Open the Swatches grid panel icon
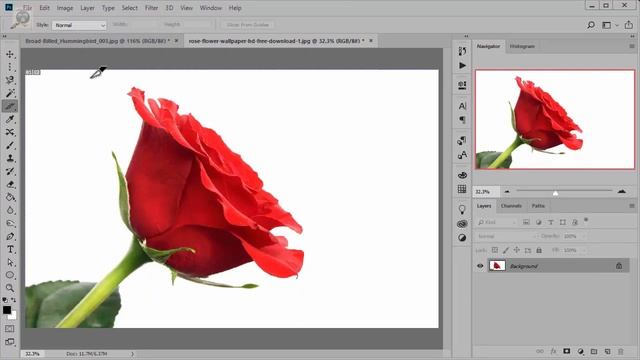This screenshot has height=360, width=640. tap(462, 189)
